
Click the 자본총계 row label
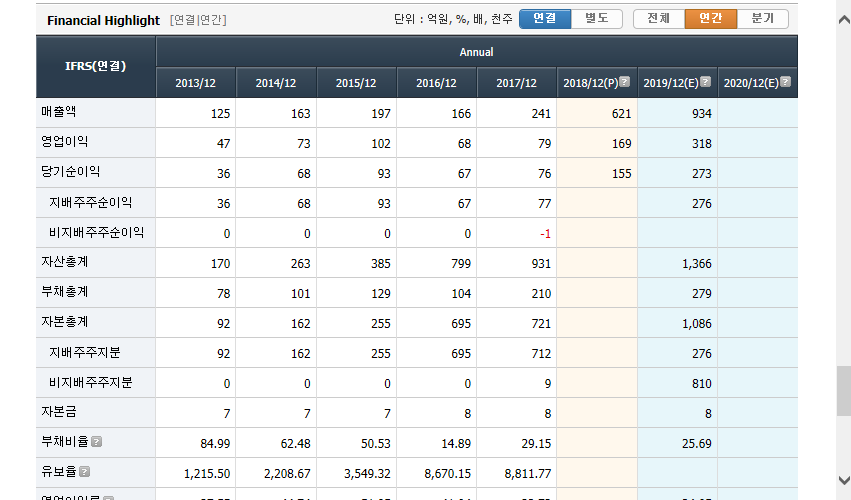tap(65, 321)
